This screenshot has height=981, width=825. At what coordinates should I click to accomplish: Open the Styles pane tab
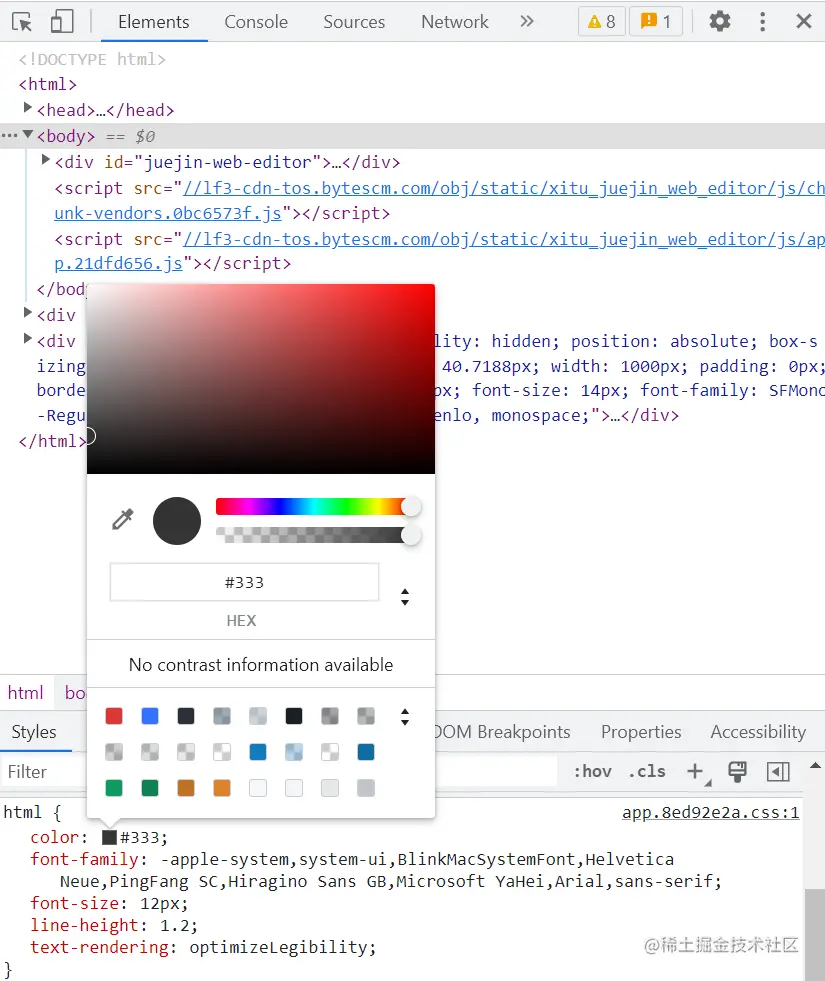click(x=34, y=732)
